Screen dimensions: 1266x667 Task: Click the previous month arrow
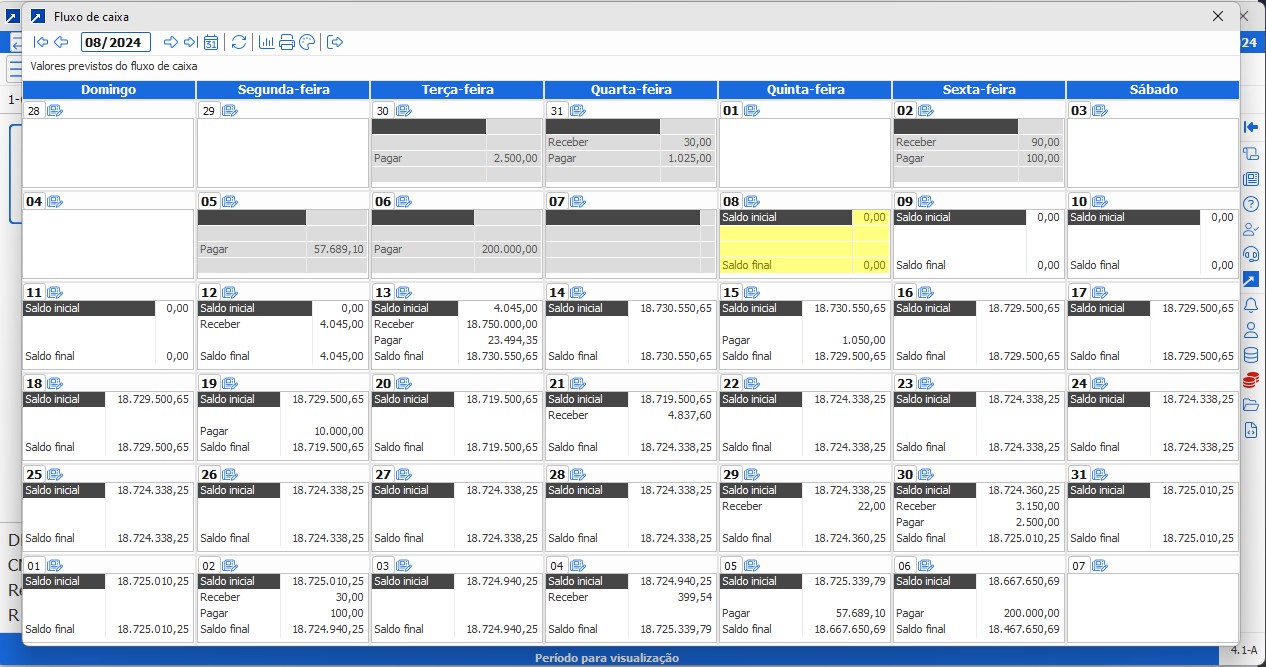[61, 42]
